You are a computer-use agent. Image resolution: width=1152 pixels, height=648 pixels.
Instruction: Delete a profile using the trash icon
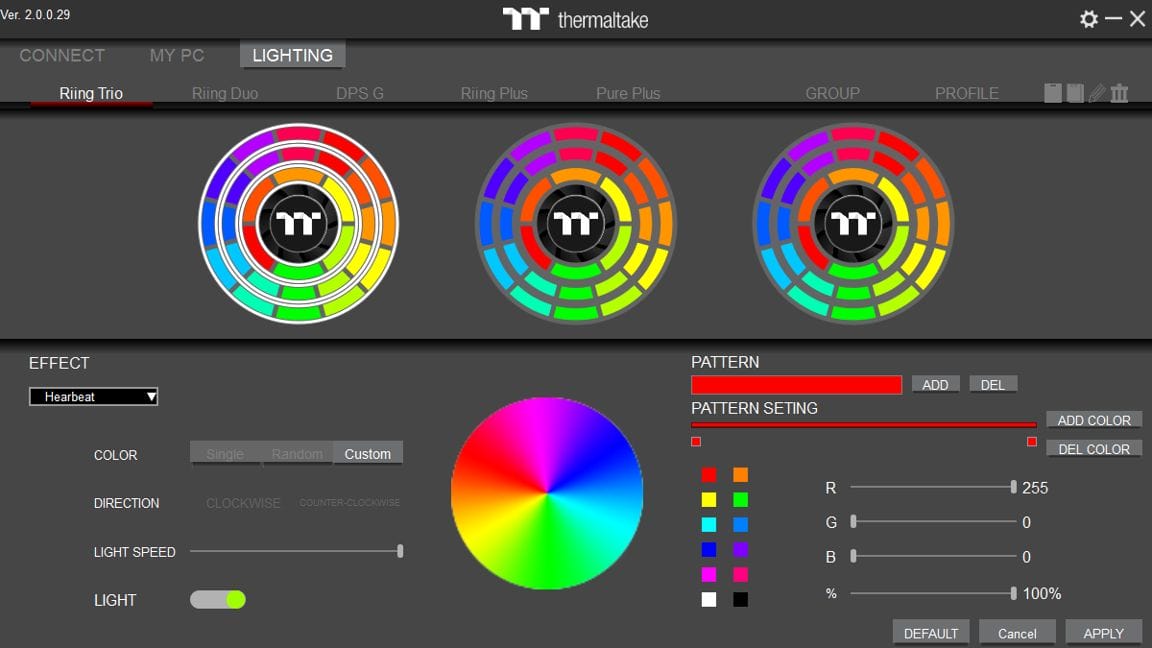[x=1119, y=92]
